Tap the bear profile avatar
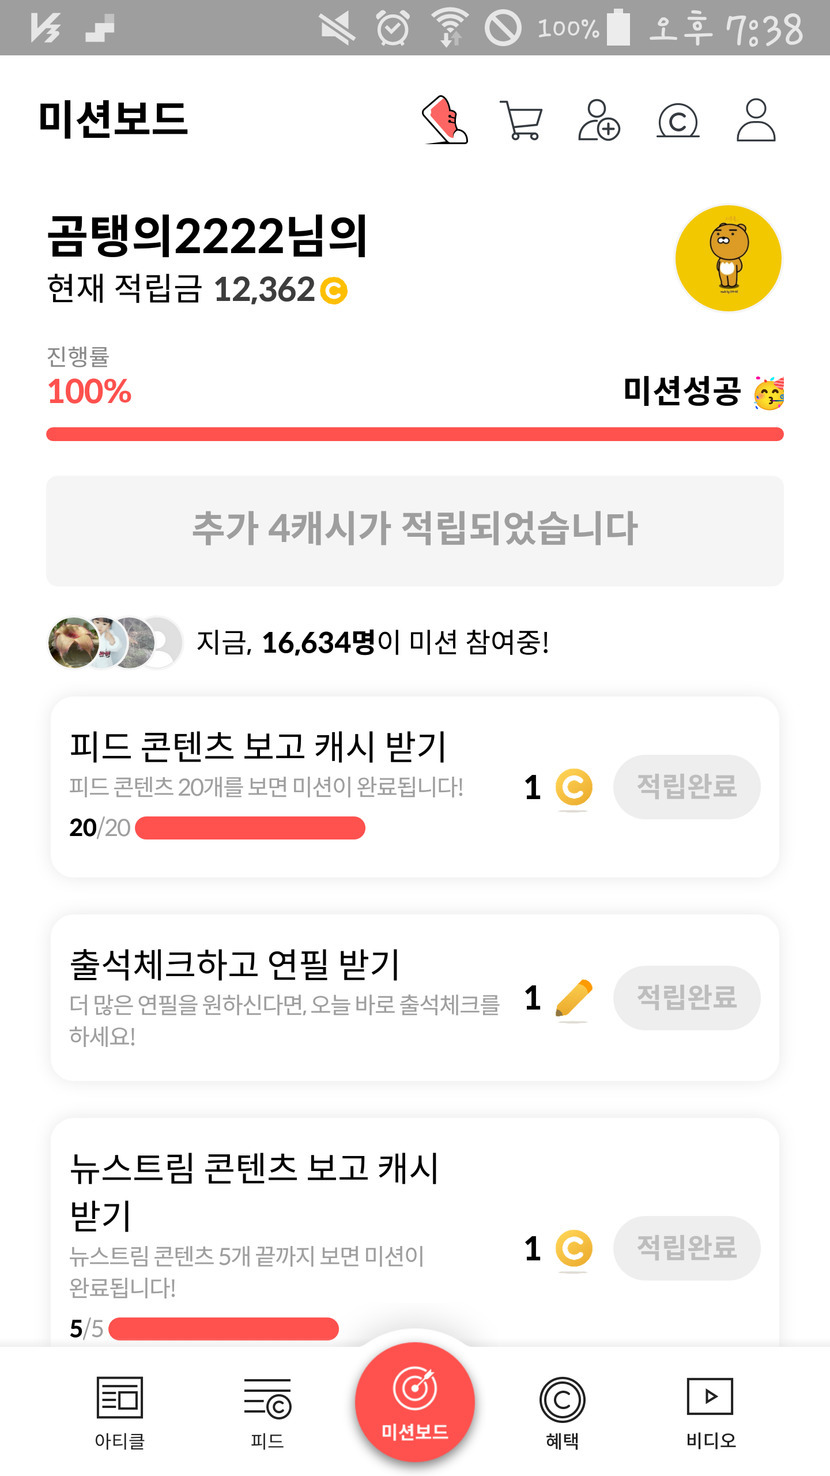830x1476 pixels. click(728, 258)
